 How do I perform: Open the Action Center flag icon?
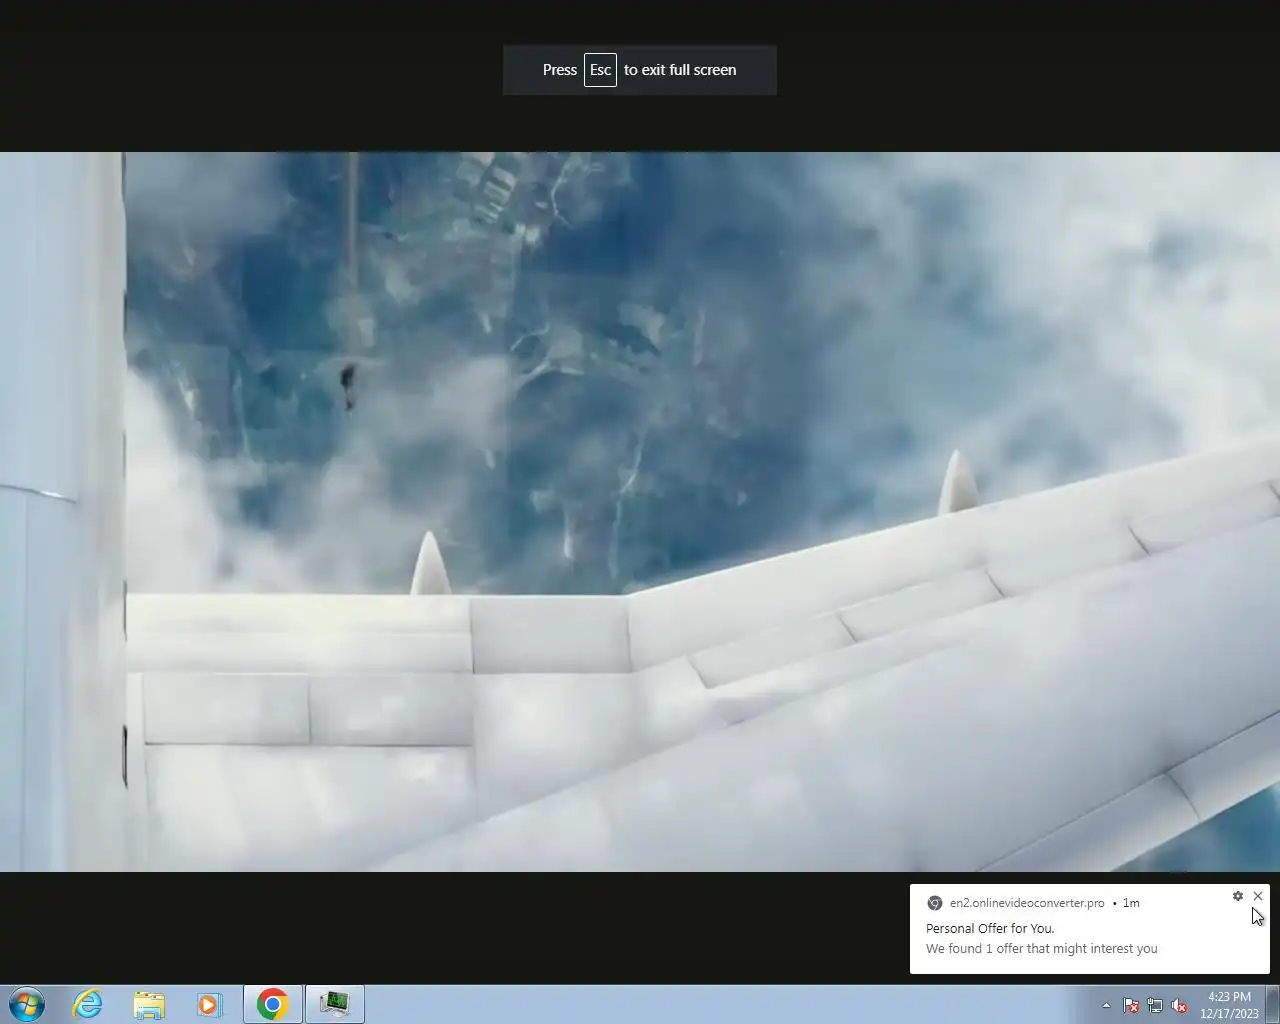(x=1131, y=1006)
